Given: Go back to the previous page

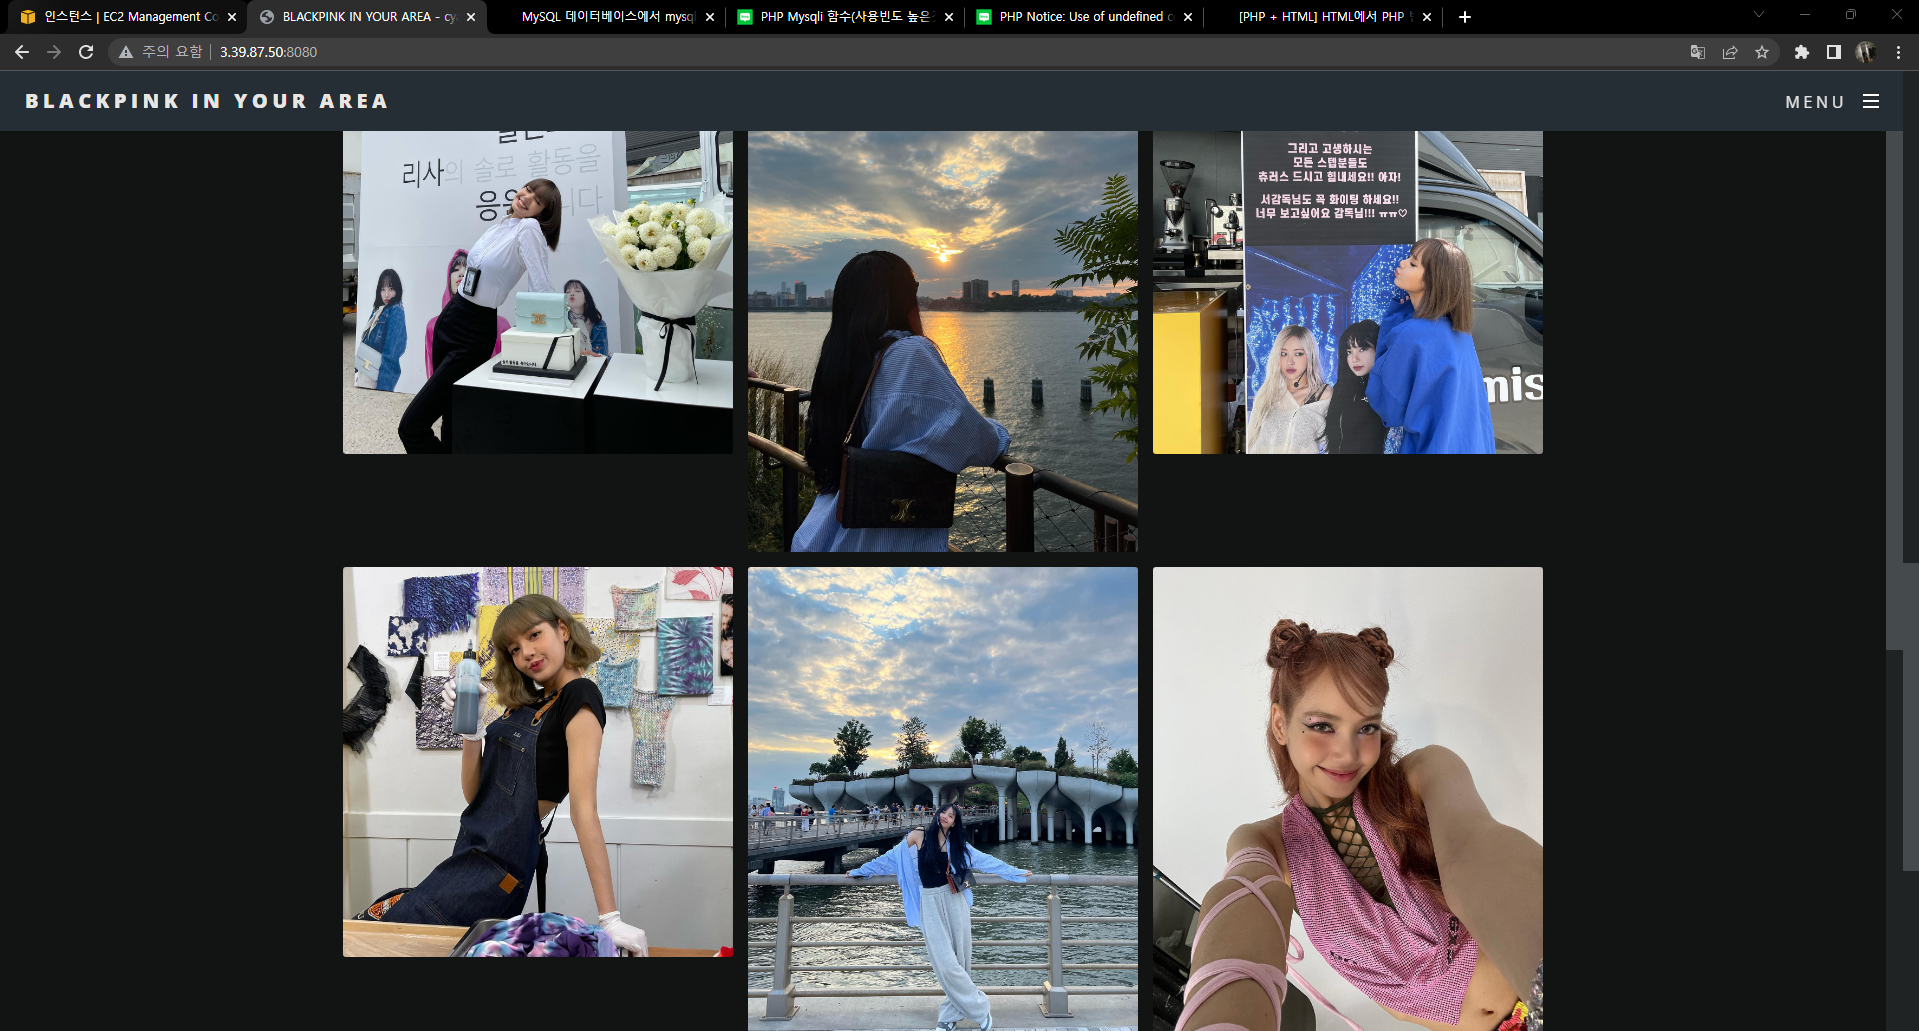Looking at the screenshot, I should click(x=22, y=52).
